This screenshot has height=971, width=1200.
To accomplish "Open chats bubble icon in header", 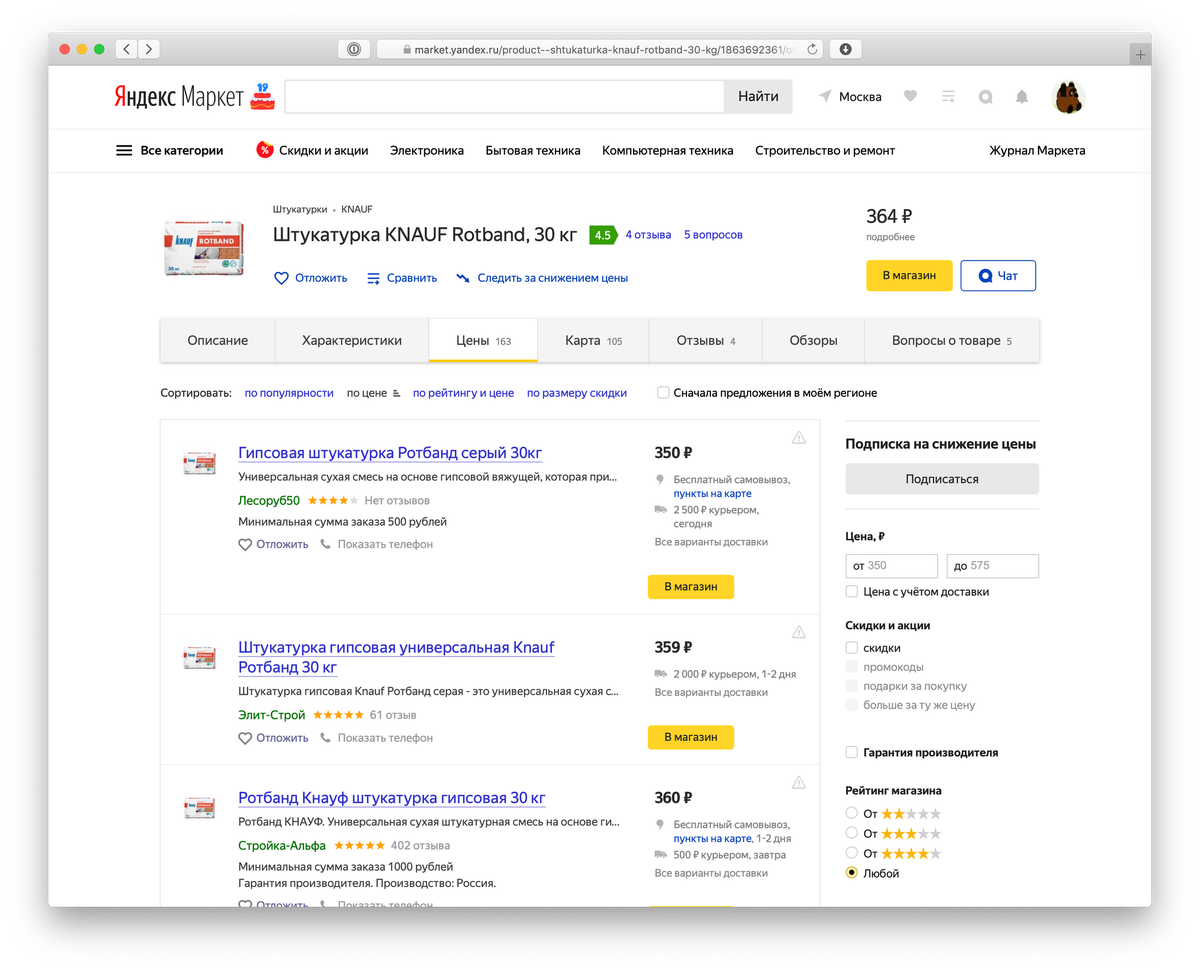I will tap(985, 97).
